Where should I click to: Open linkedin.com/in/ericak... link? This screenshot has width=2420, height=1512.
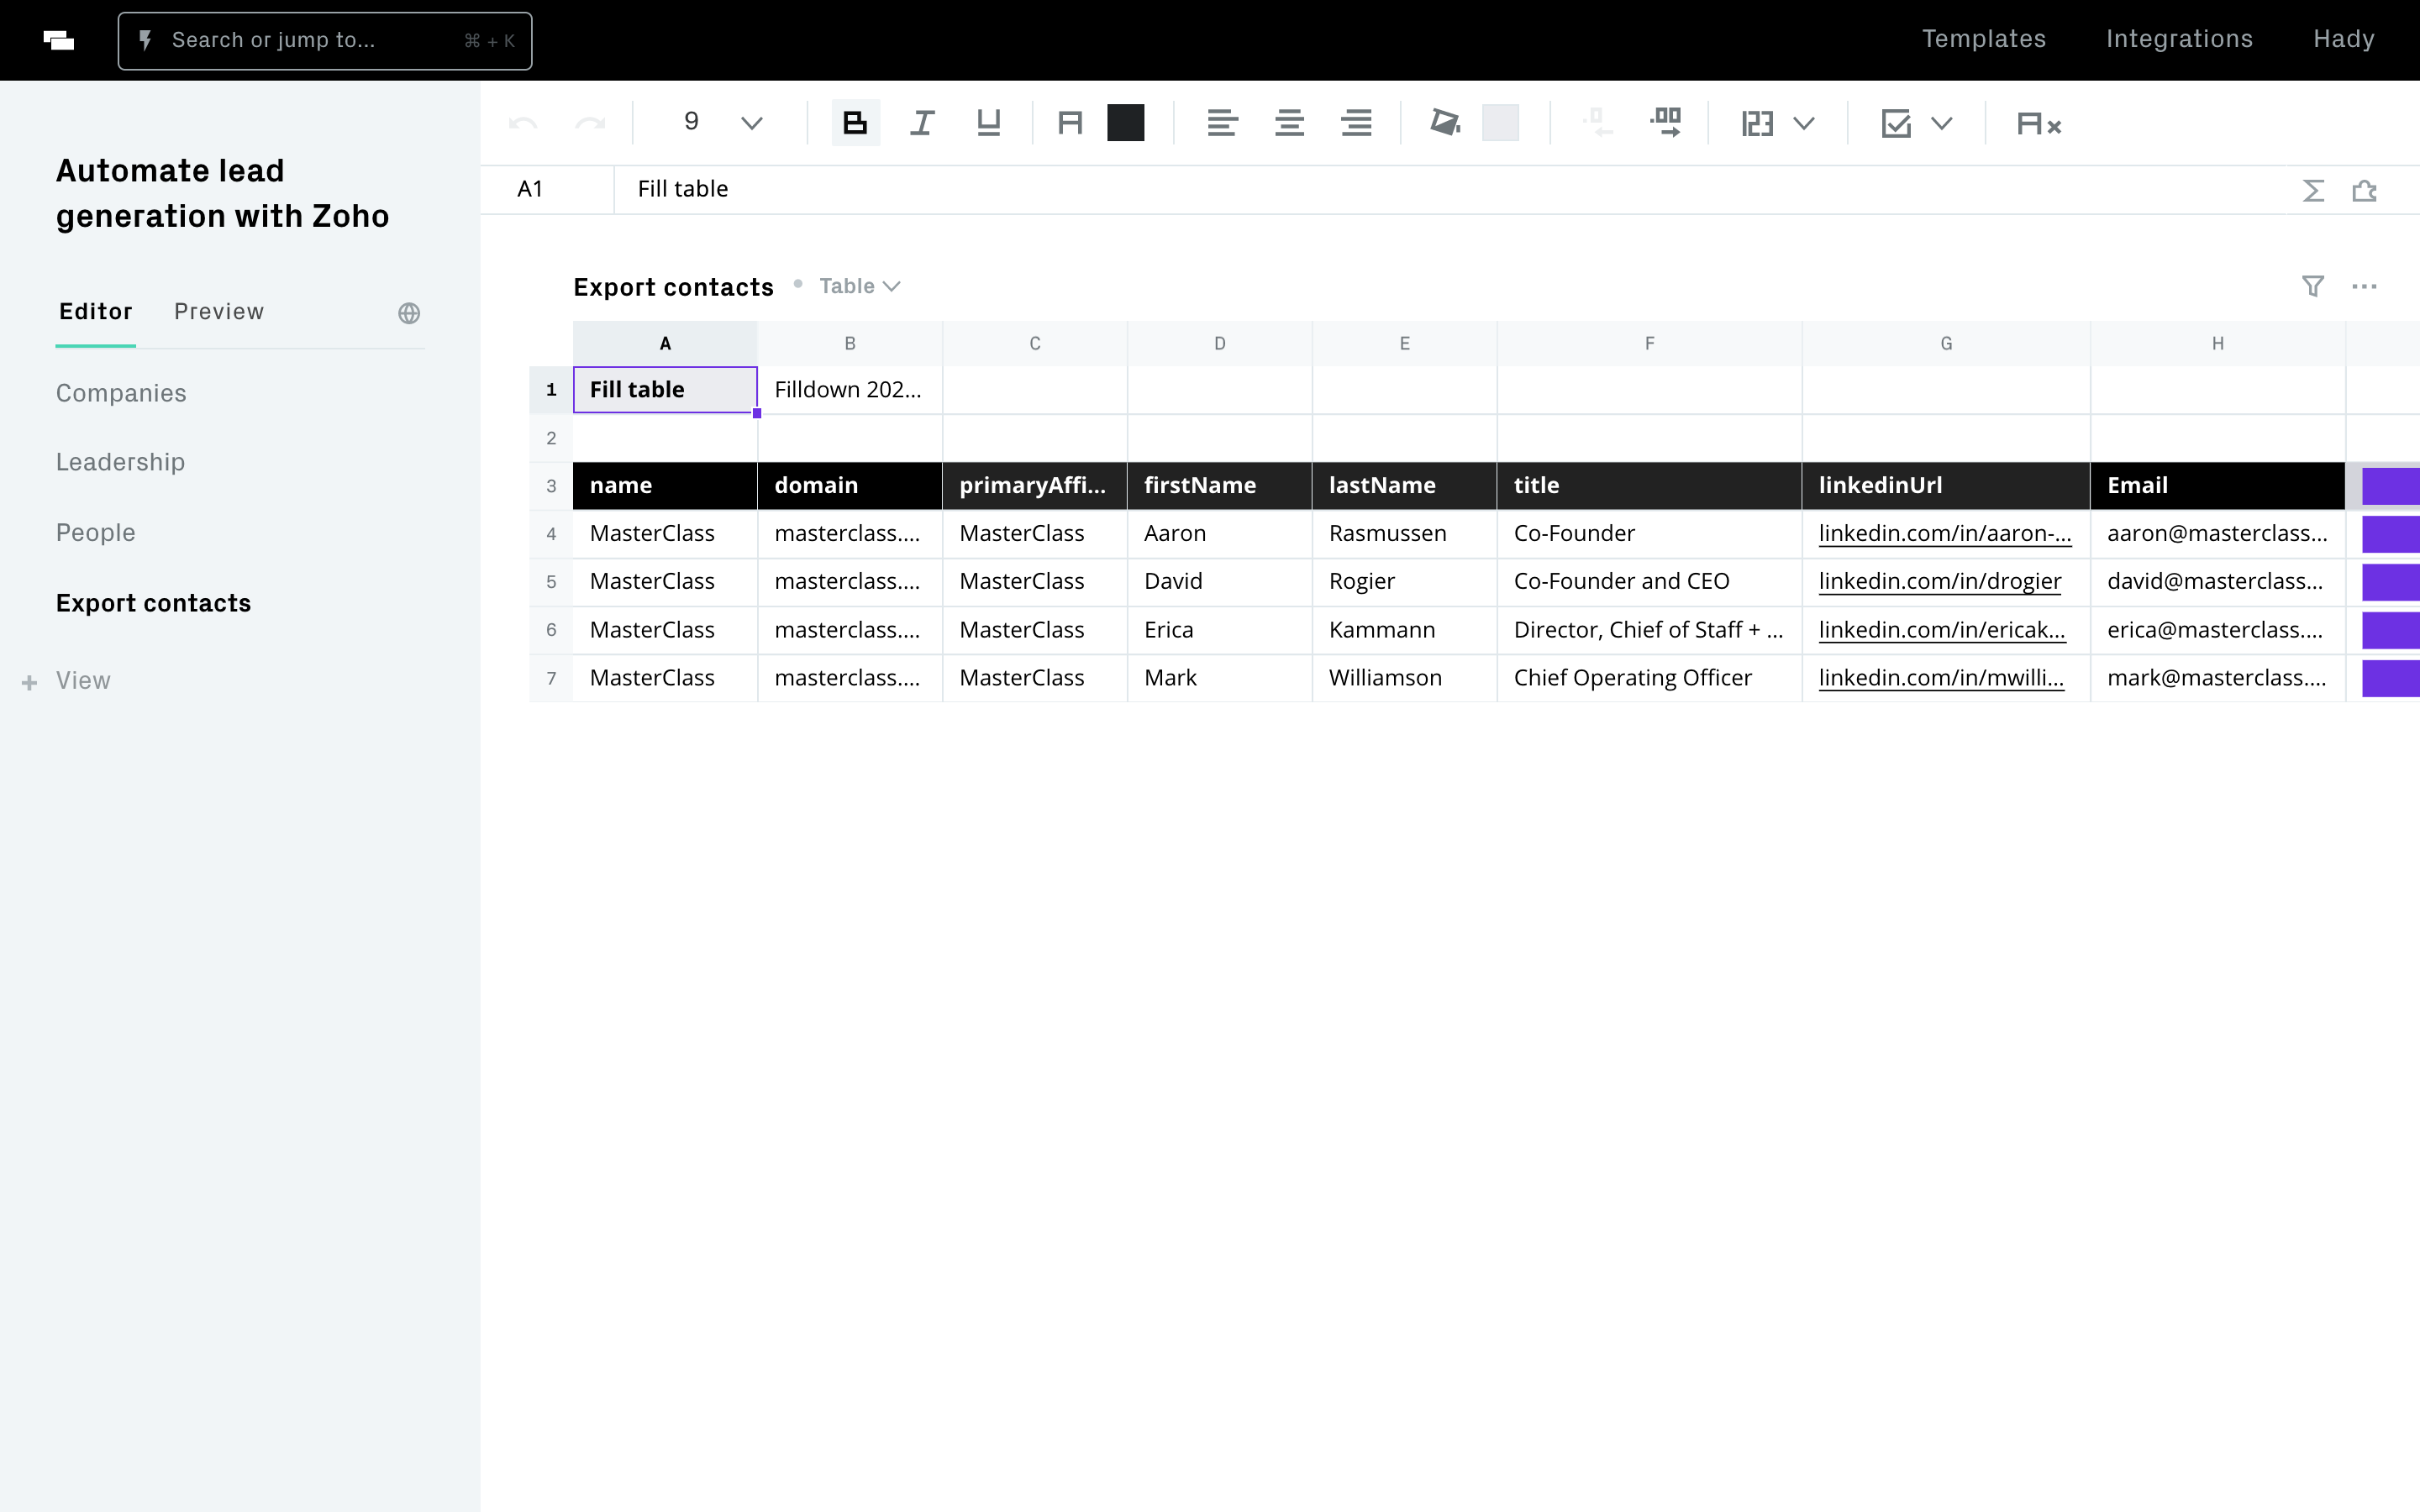(1941, 630)
